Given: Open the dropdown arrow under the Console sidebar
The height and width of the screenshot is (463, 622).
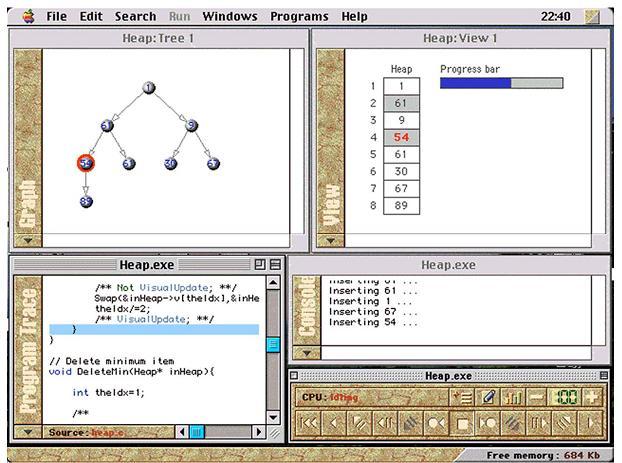Looking at the screenshot, I should pos(307,352).
